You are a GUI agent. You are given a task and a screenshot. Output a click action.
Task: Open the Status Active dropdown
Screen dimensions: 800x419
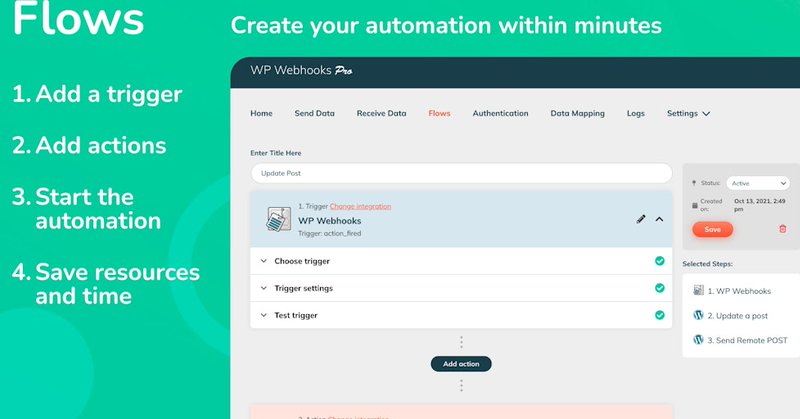(758, 183)
